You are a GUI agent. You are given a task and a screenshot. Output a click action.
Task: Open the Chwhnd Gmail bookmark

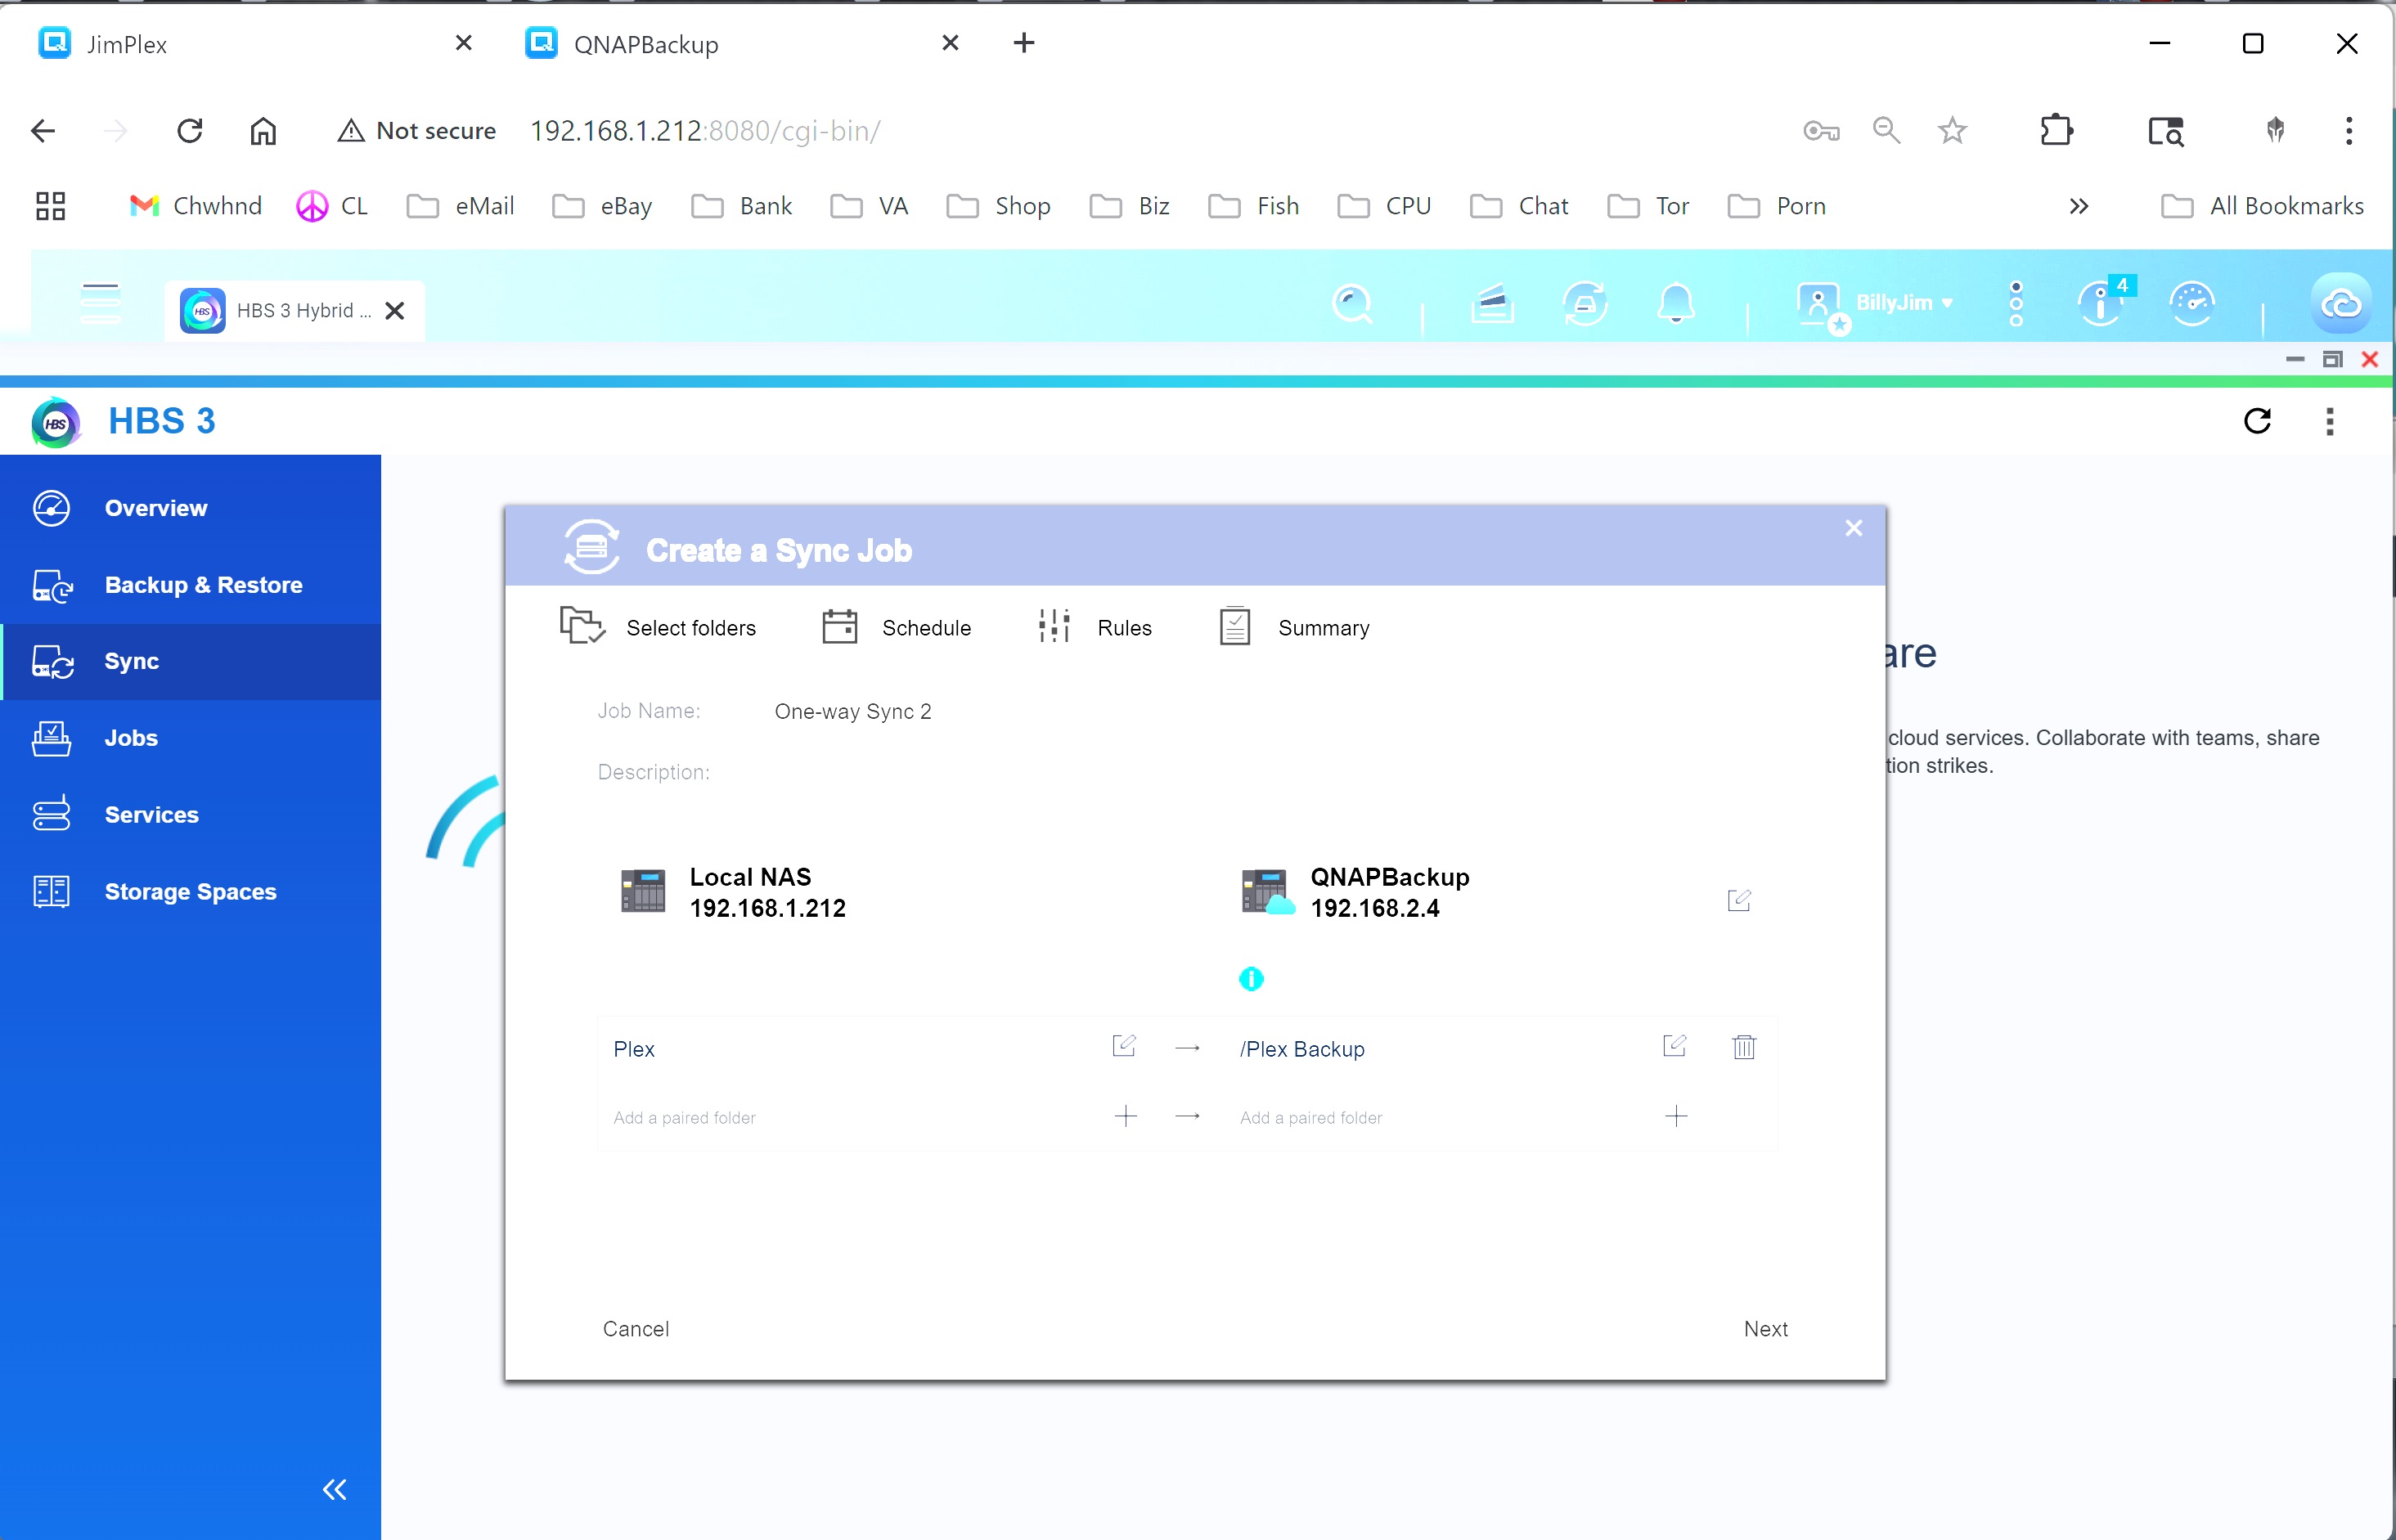196,206
